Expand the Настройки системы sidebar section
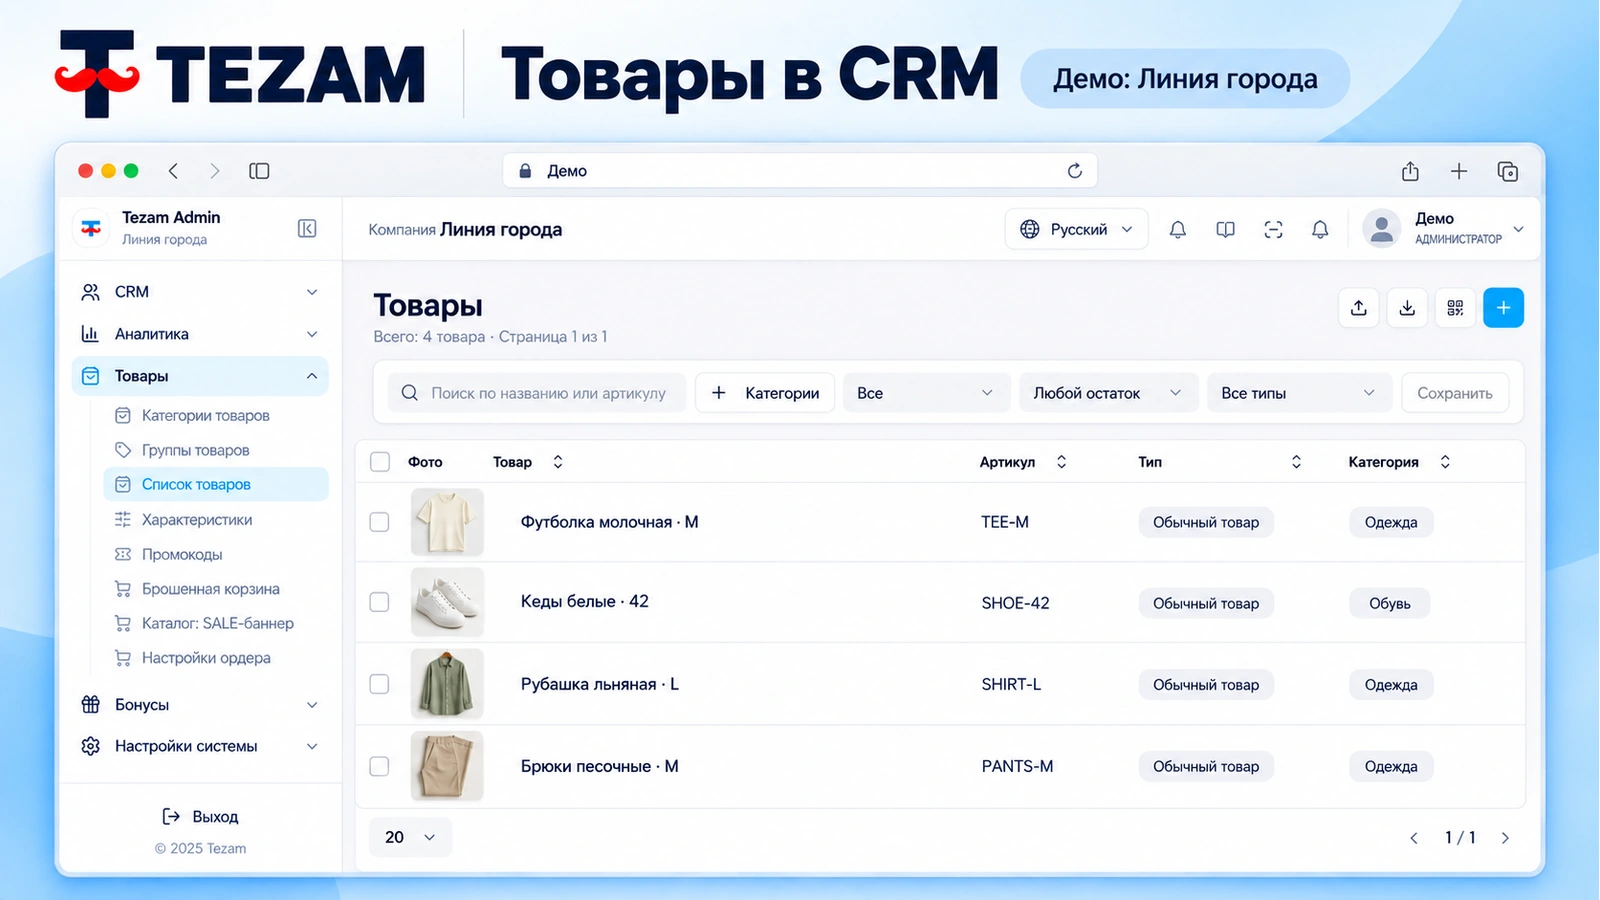 (x=200, y=746)
